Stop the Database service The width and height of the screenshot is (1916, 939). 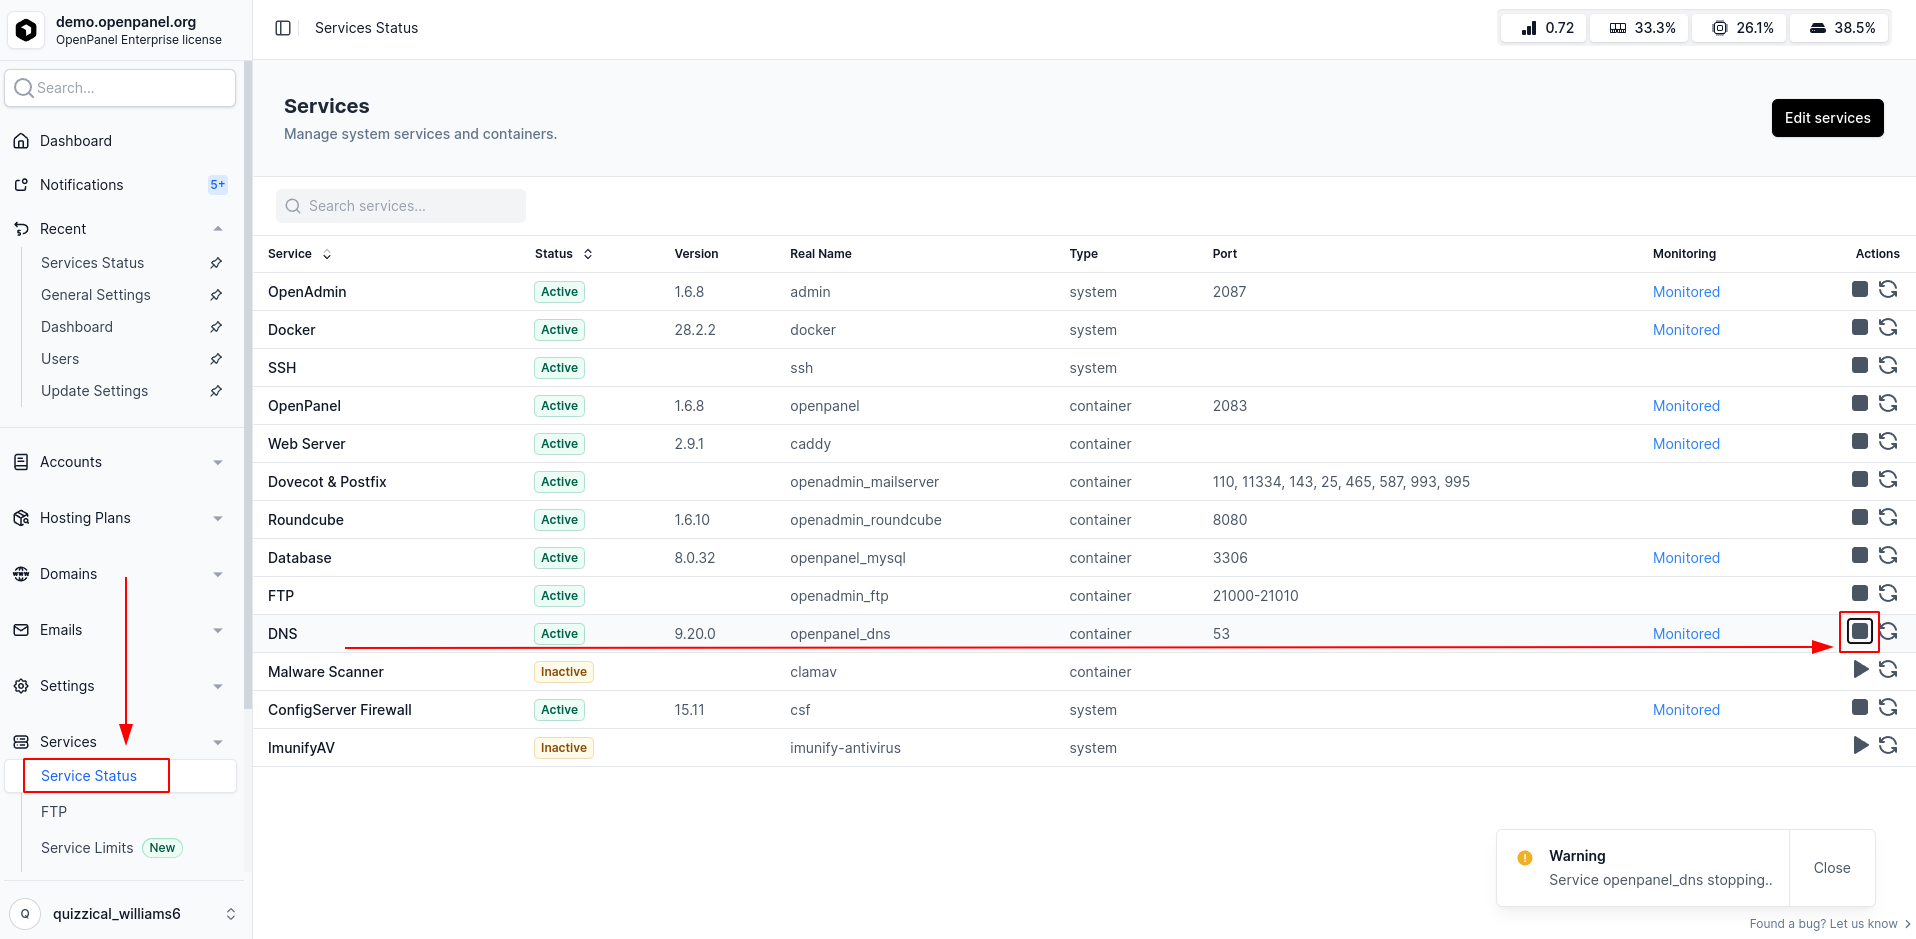pyautogui.click(x=1860, y=556)
